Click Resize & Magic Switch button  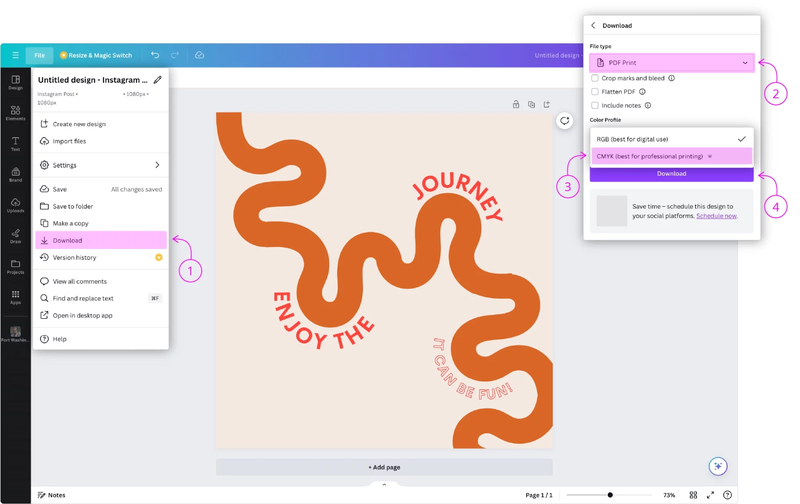point(95,55)
